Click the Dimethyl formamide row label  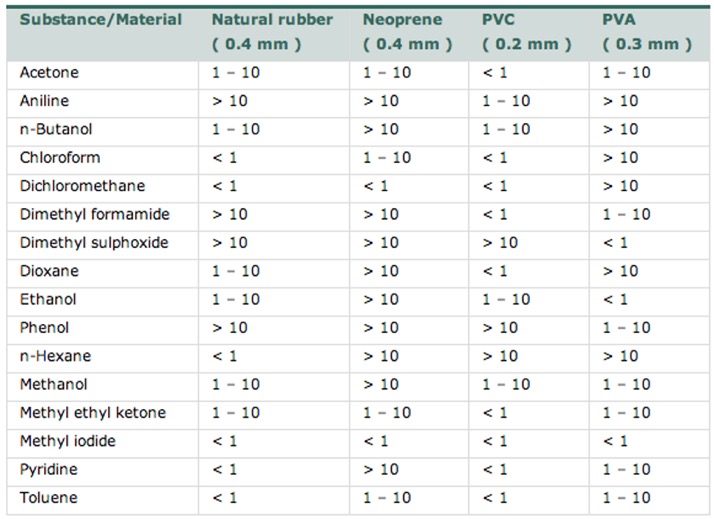coord(95,214)
